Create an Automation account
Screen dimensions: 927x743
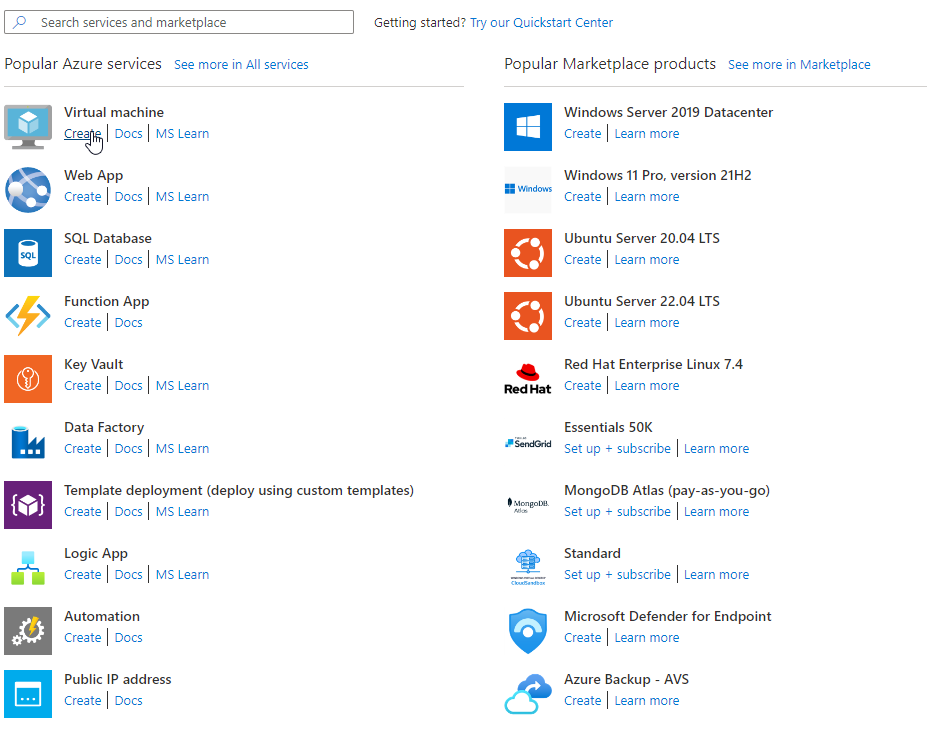83,638
